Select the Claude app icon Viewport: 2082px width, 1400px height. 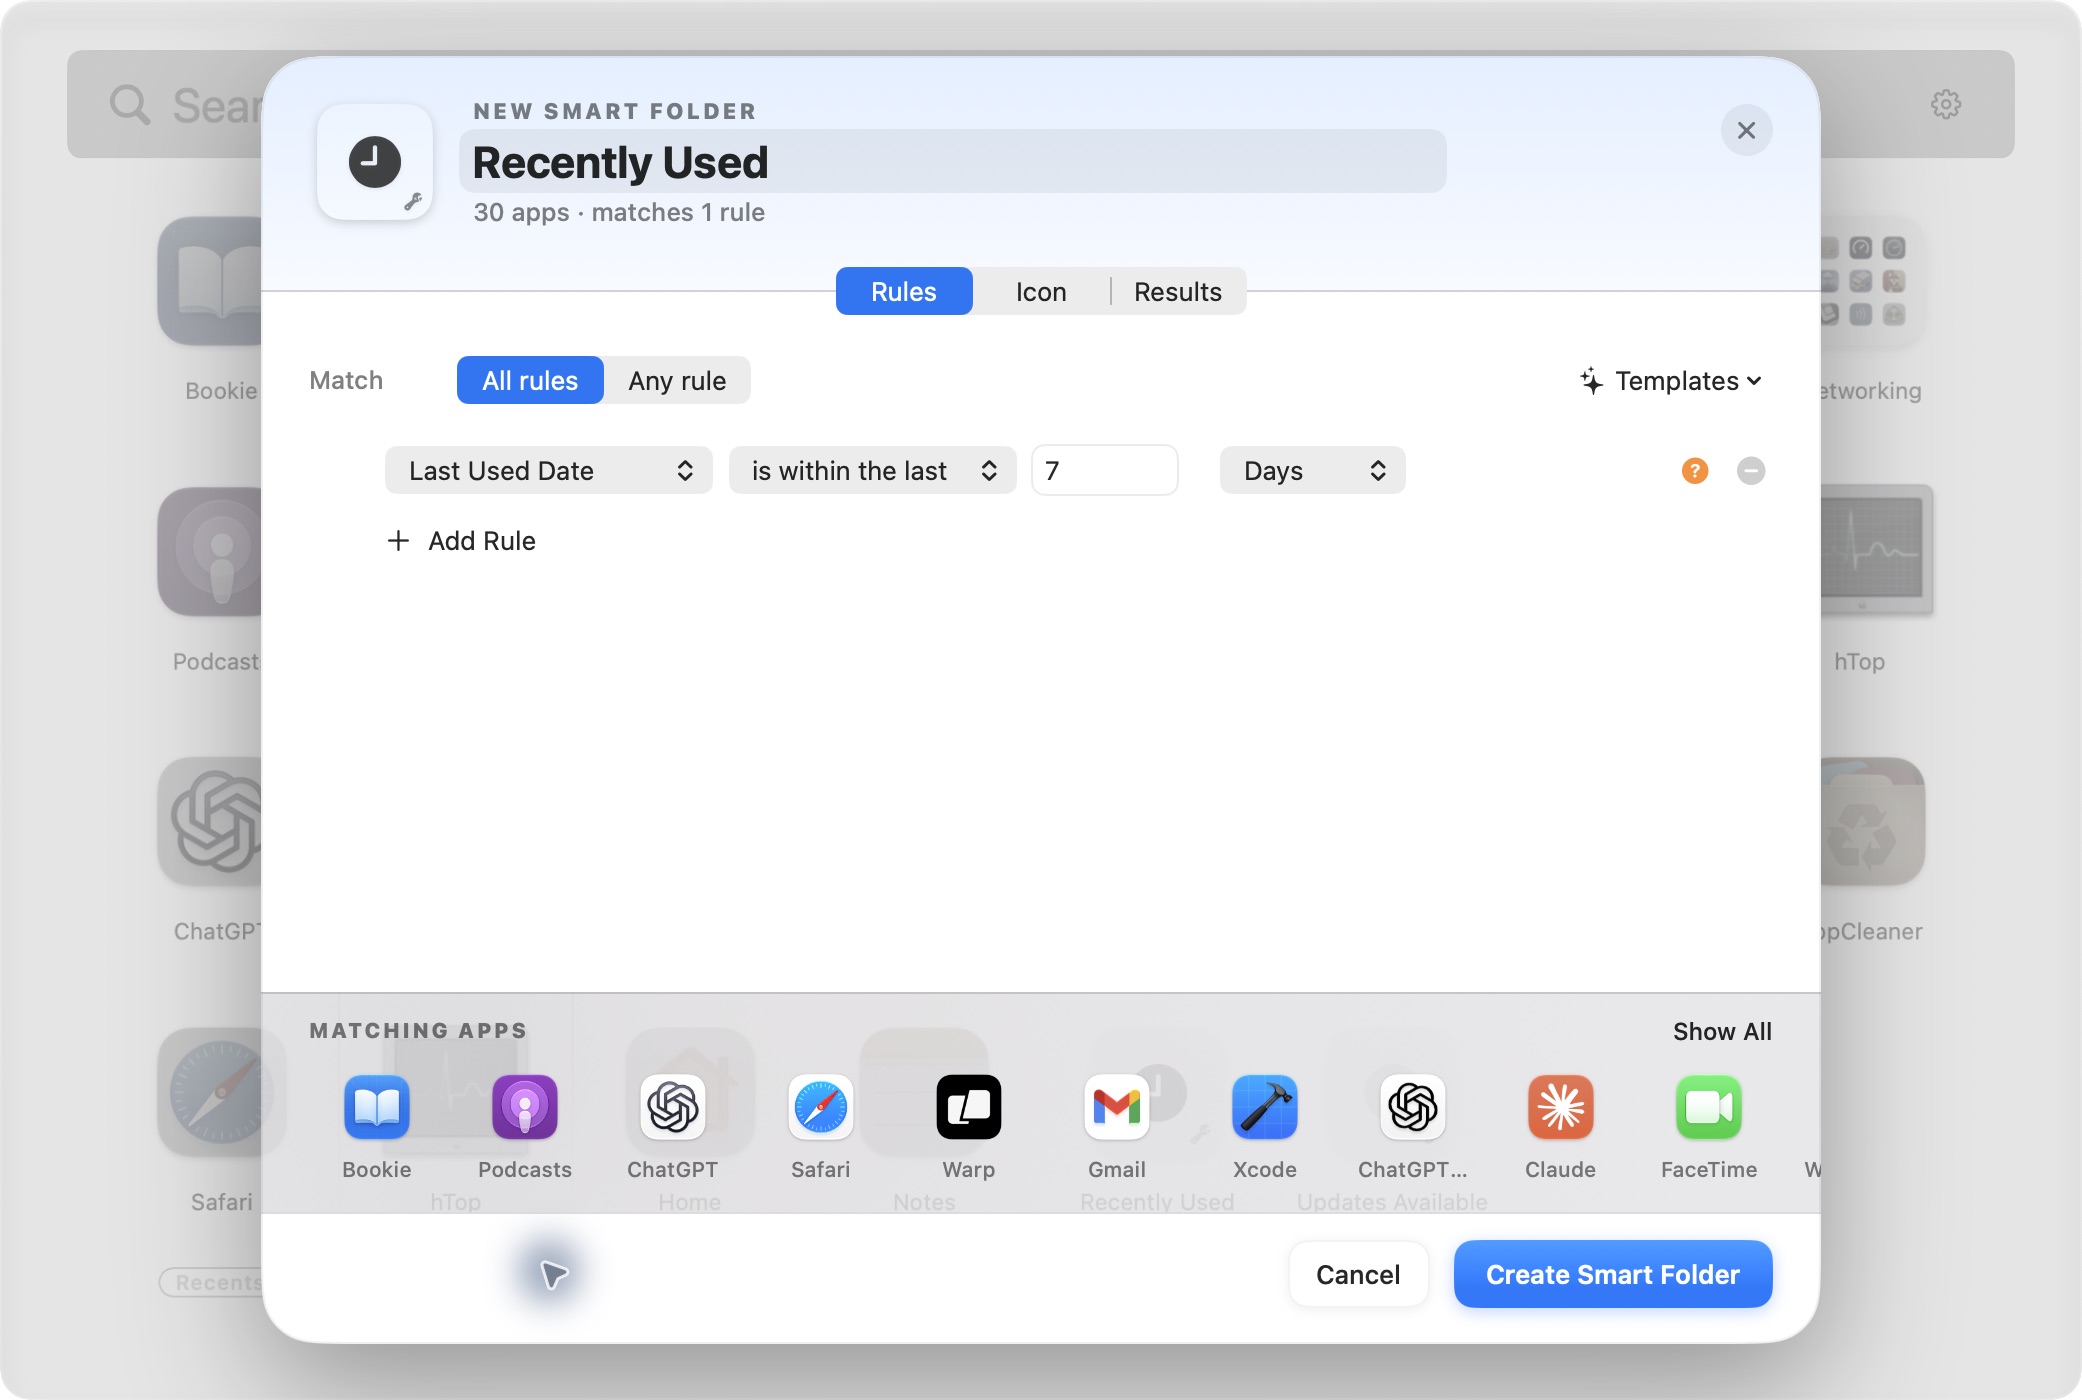coord(1561,1107)
